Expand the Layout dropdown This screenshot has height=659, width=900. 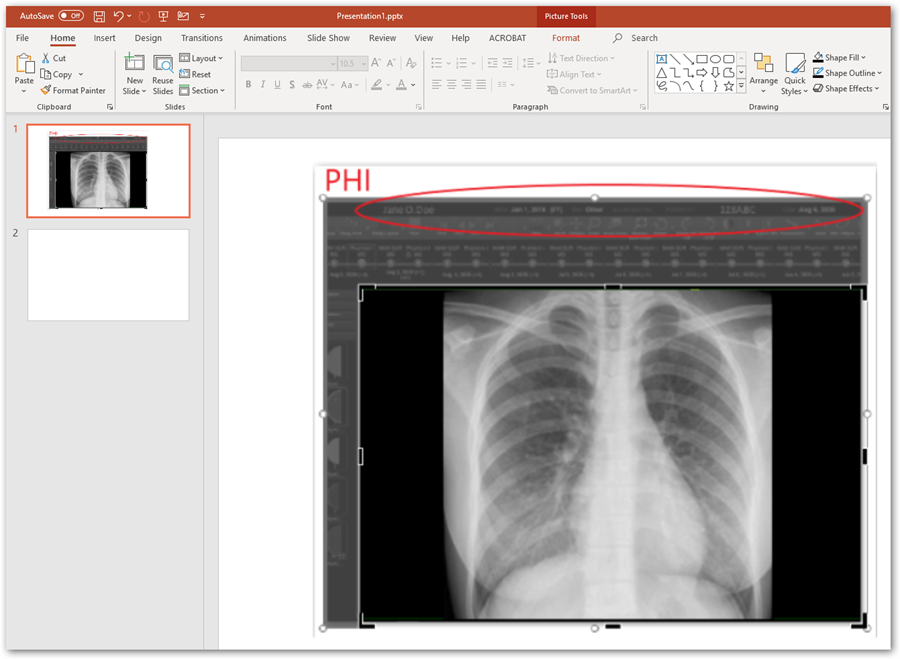(x=202, y=58)
